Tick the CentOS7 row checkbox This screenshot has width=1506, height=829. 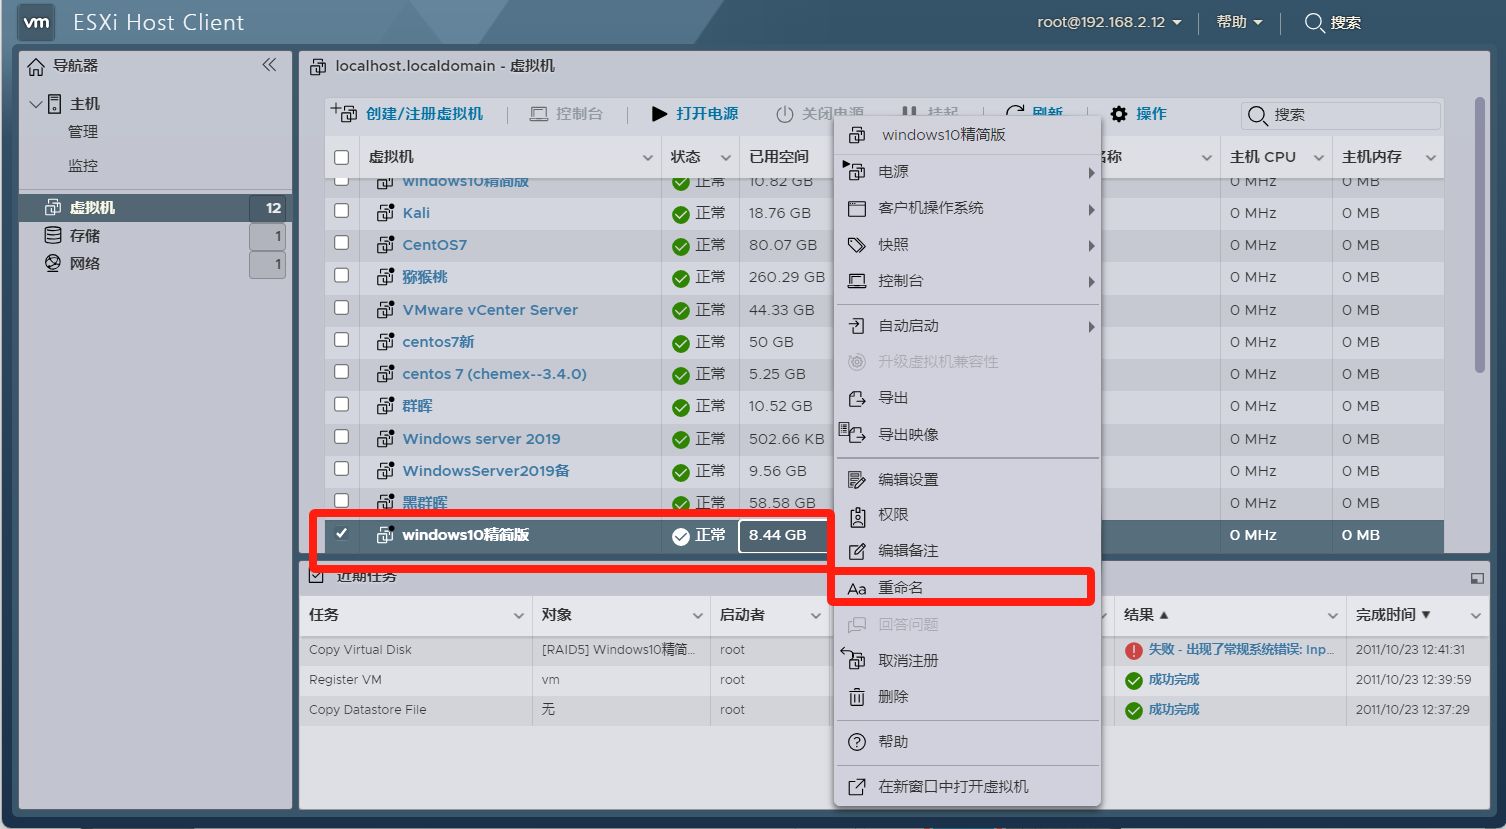coord(342,243)
